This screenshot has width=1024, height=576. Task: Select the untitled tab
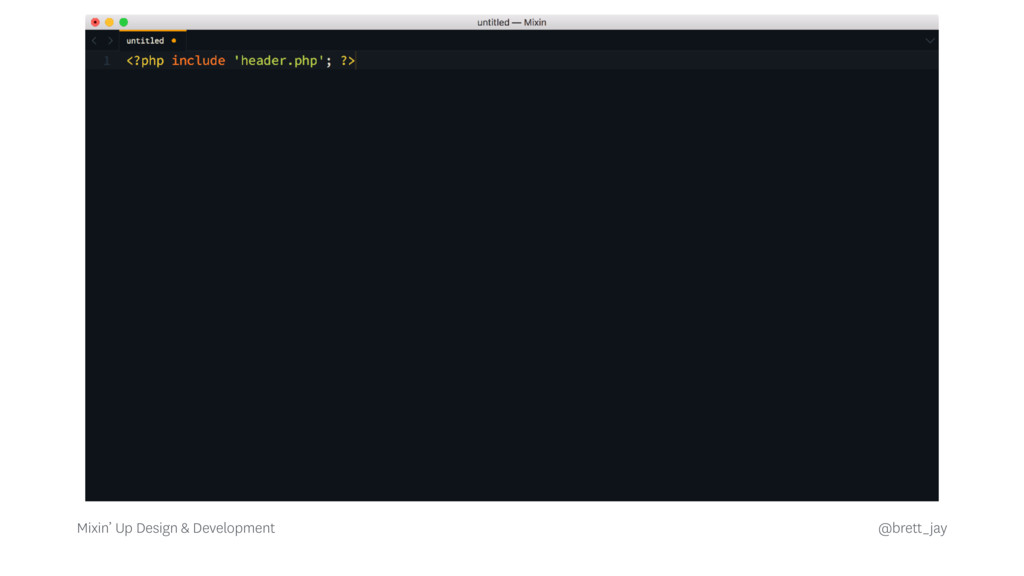click(152, 40)
